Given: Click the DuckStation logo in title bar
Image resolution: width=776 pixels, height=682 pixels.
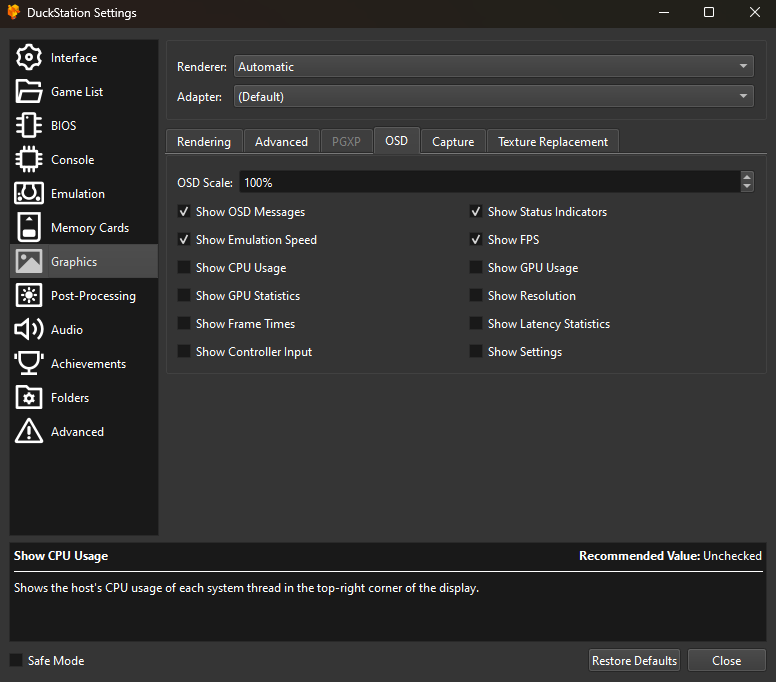Looking at the screenshot, I should click(x=13, y=12).
